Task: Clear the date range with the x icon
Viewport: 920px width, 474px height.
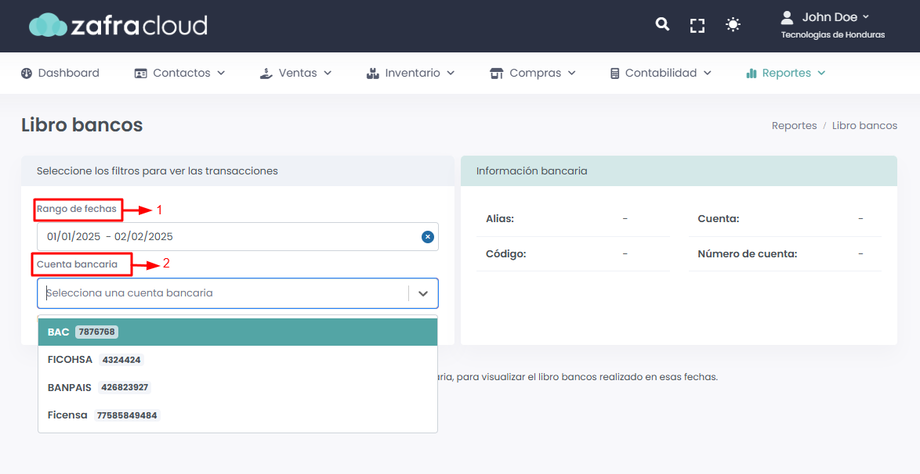Action: 428,236
